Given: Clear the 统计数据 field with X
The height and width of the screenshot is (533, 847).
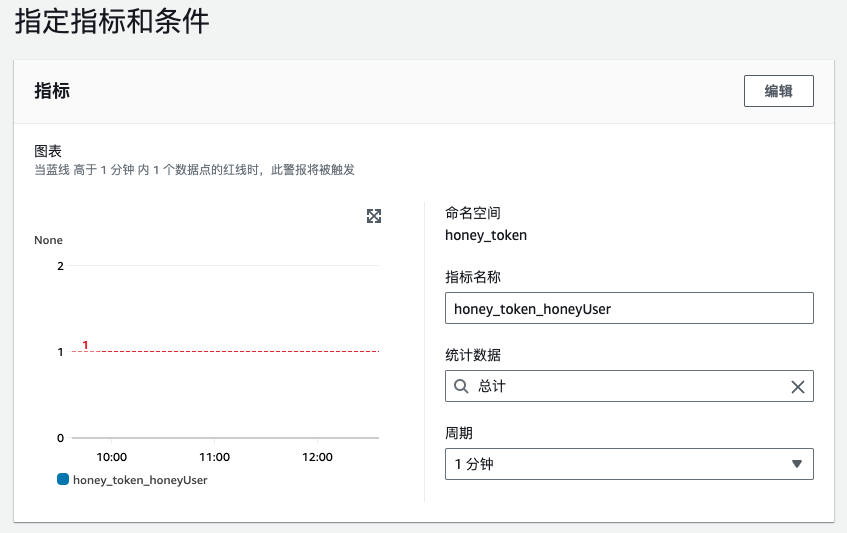Looking at the screenshot, I should click(x=797, y=387).
